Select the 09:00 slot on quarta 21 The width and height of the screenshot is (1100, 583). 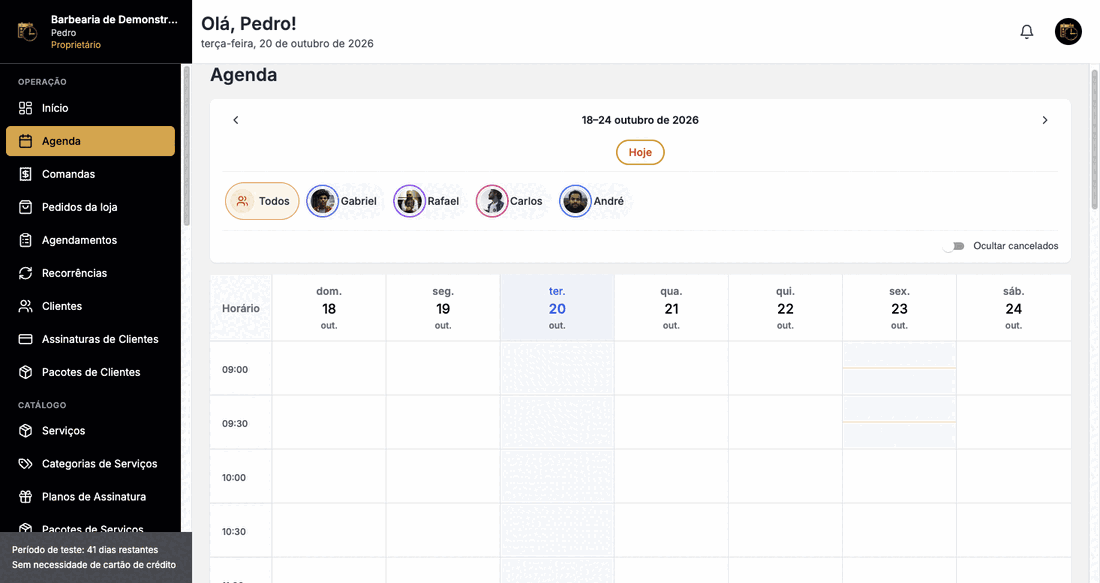(x=671, y=368)
